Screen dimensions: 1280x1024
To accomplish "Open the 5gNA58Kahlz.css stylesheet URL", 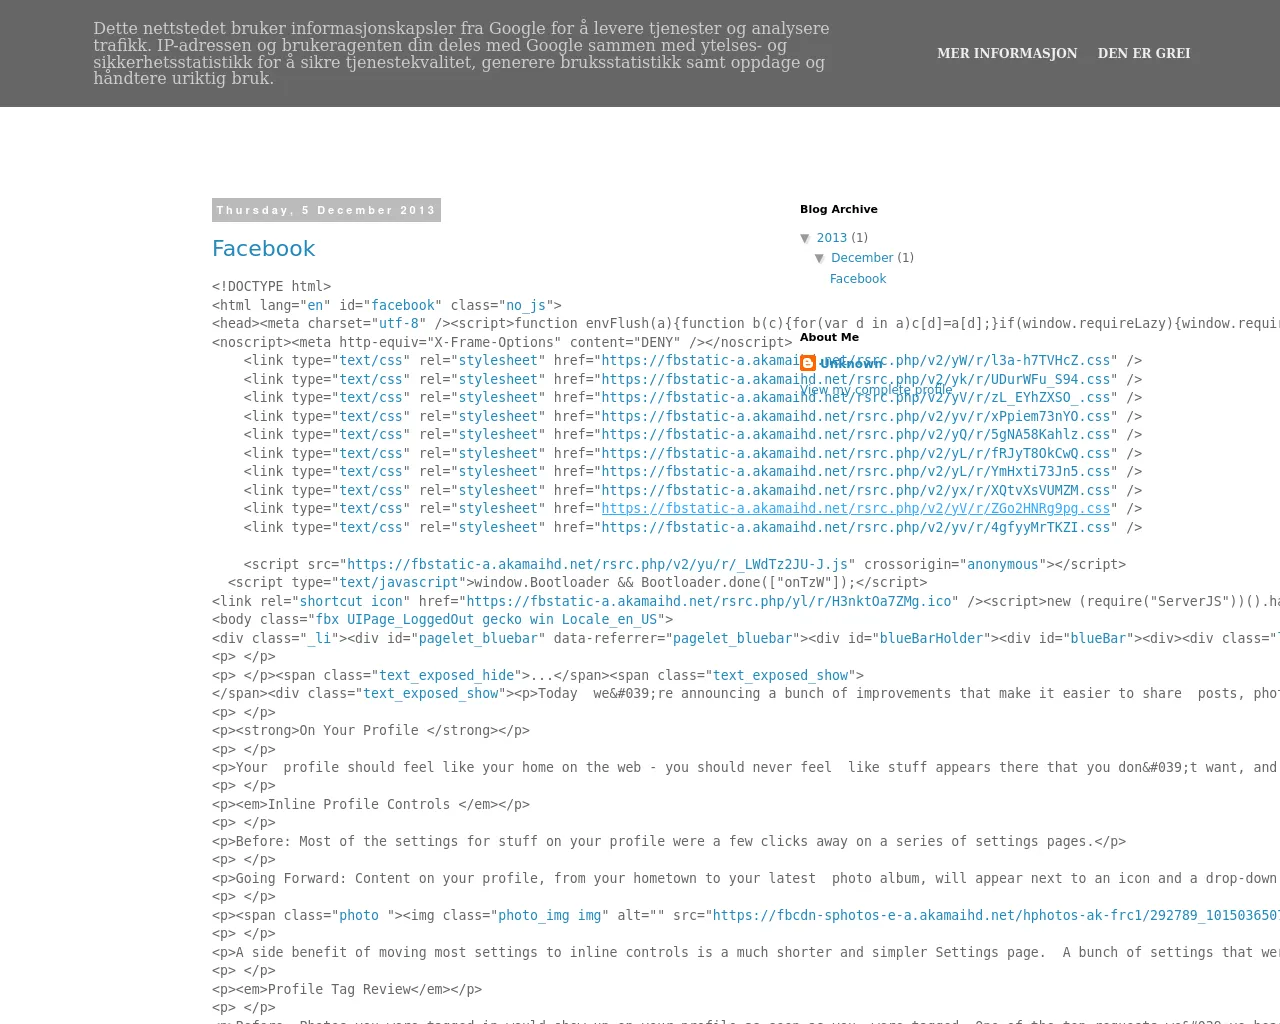I will click(x=856, y=434).
